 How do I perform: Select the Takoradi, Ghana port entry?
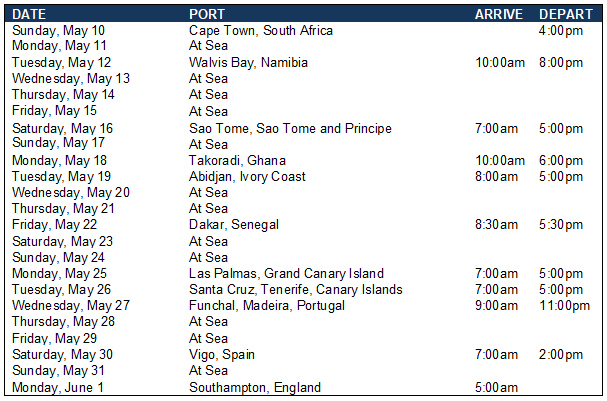[x=237, y=160]
